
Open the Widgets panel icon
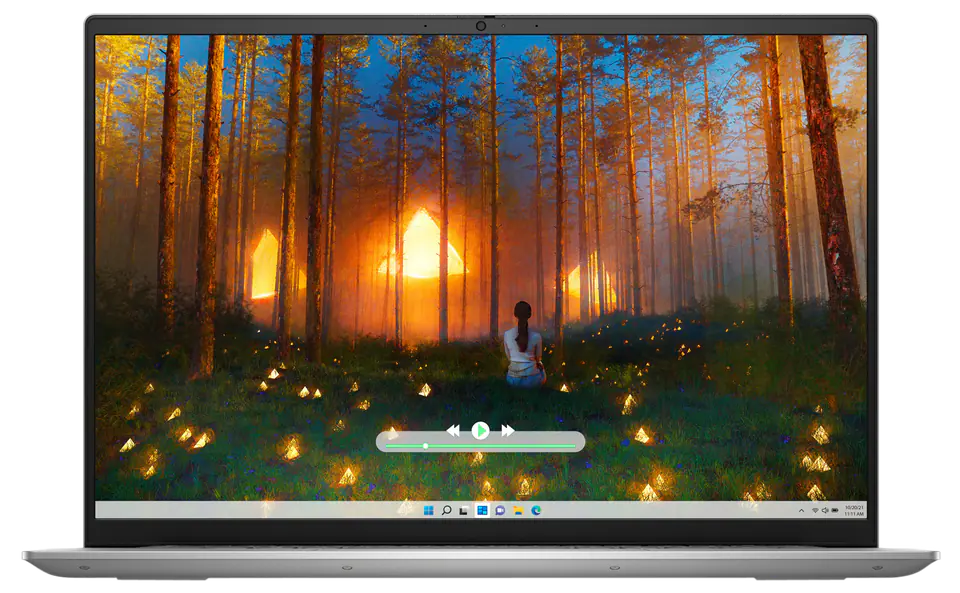[482, 510]
